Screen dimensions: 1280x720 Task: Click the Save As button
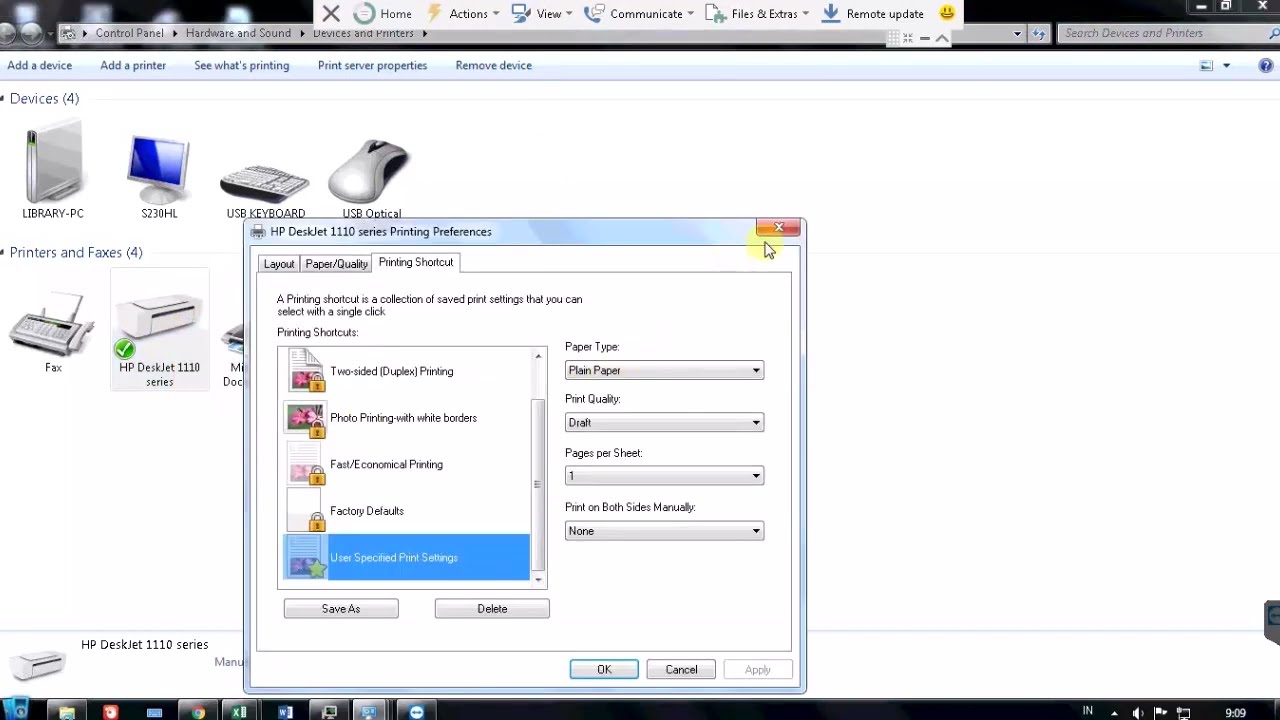[x=341, y=609]
